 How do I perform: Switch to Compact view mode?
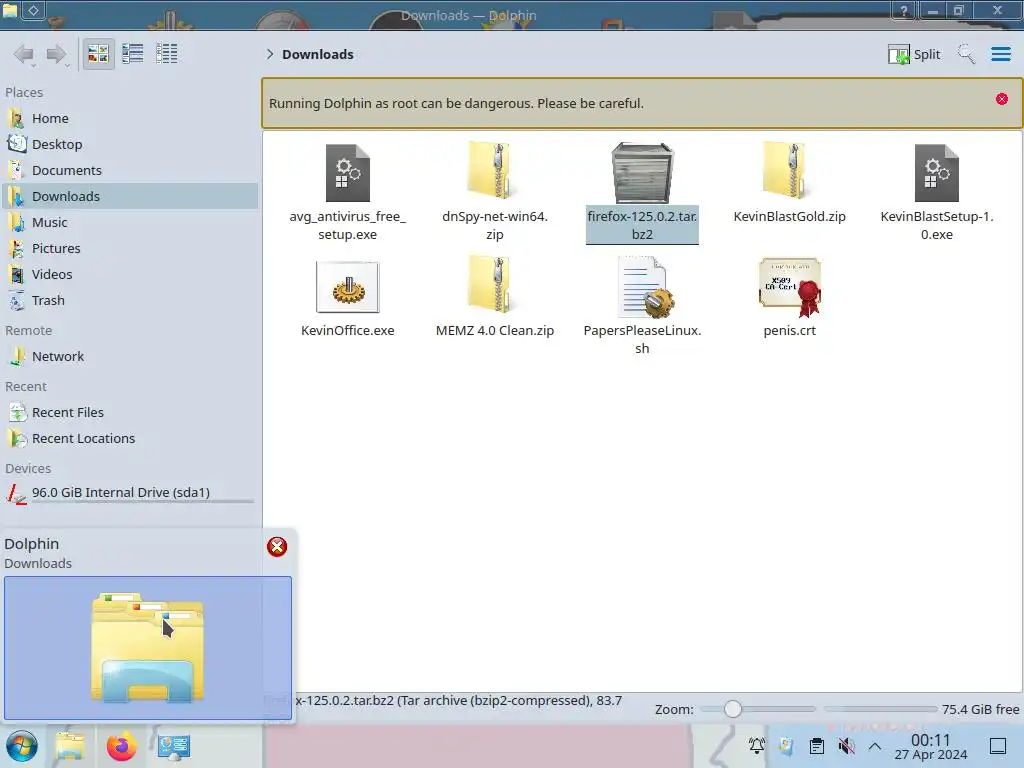coord(133,54)
